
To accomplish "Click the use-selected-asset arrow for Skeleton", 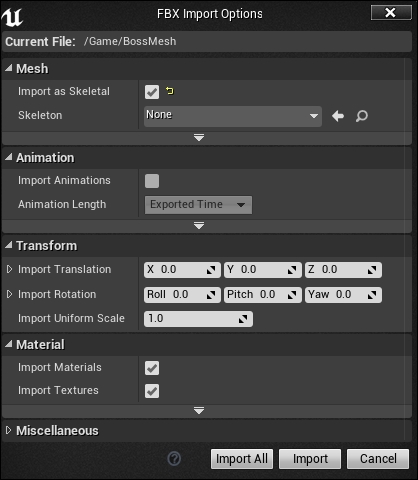I will point(338,116).
